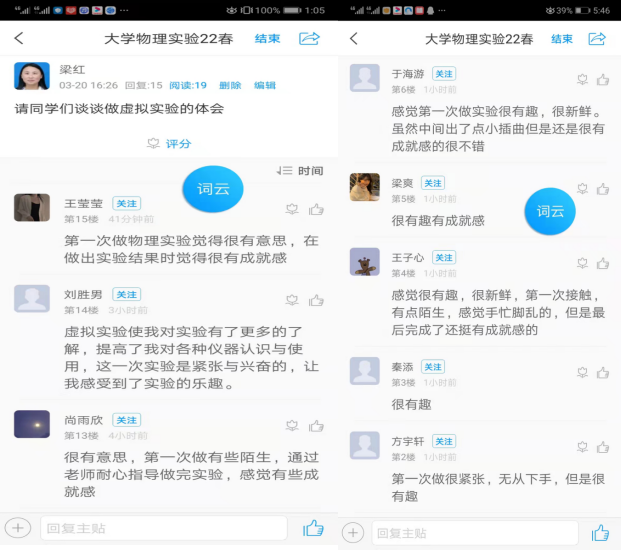This screenshot has height=551, width=621.
Task: Tap plus icon beside left reply box
Action: [17, 527]
